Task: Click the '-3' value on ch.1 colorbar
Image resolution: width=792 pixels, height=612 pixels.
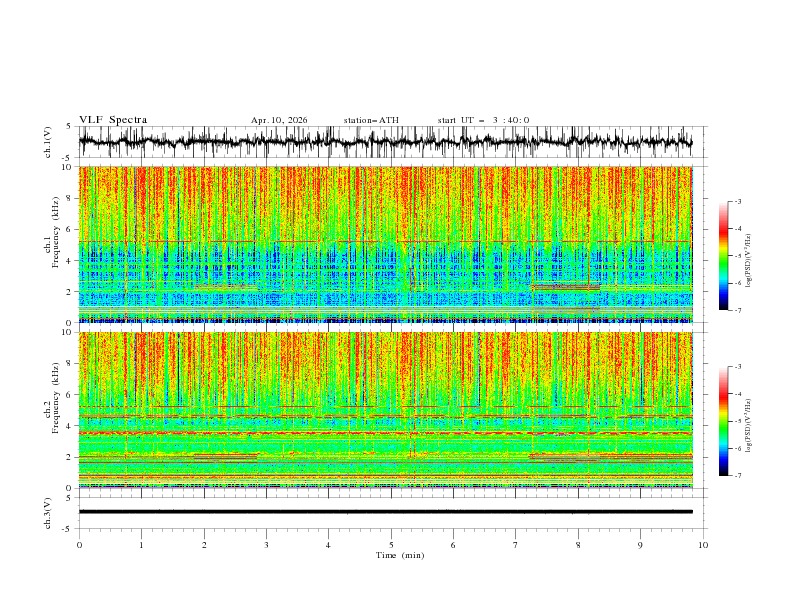Action: pyautogui.click(x=737, y=201)
